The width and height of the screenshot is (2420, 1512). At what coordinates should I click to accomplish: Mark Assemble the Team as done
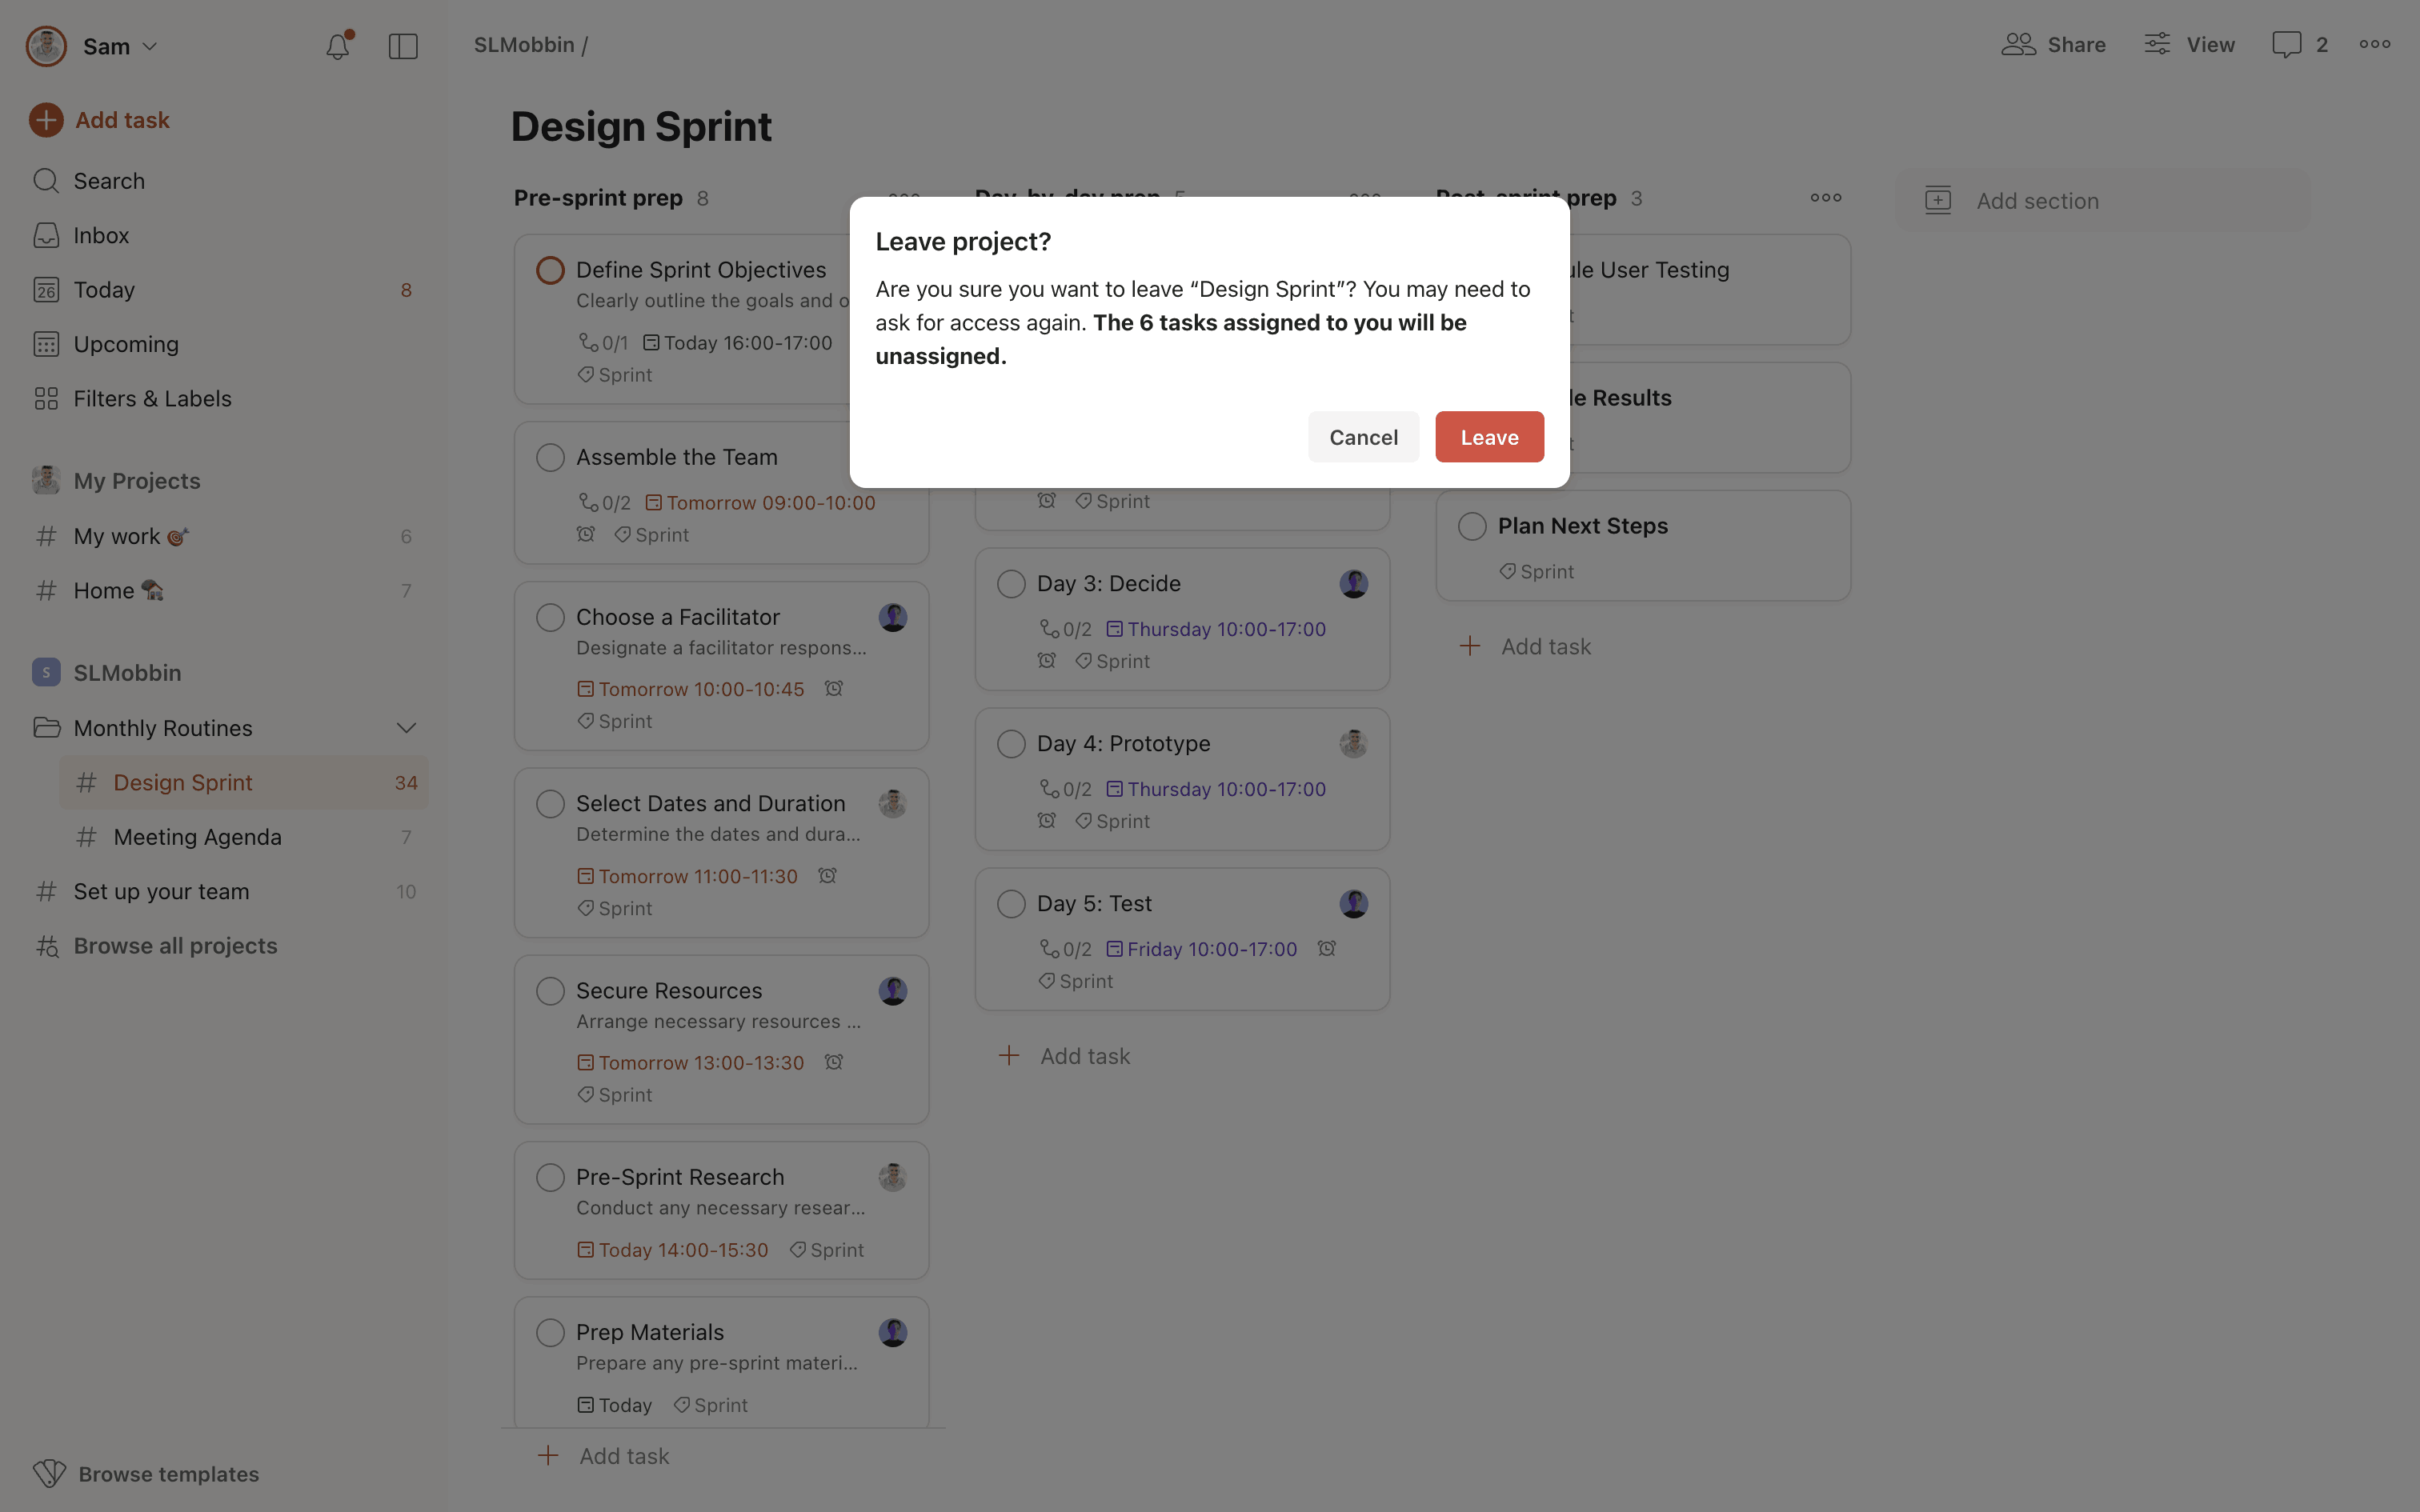pyautogui.click(x=550, y=457)
